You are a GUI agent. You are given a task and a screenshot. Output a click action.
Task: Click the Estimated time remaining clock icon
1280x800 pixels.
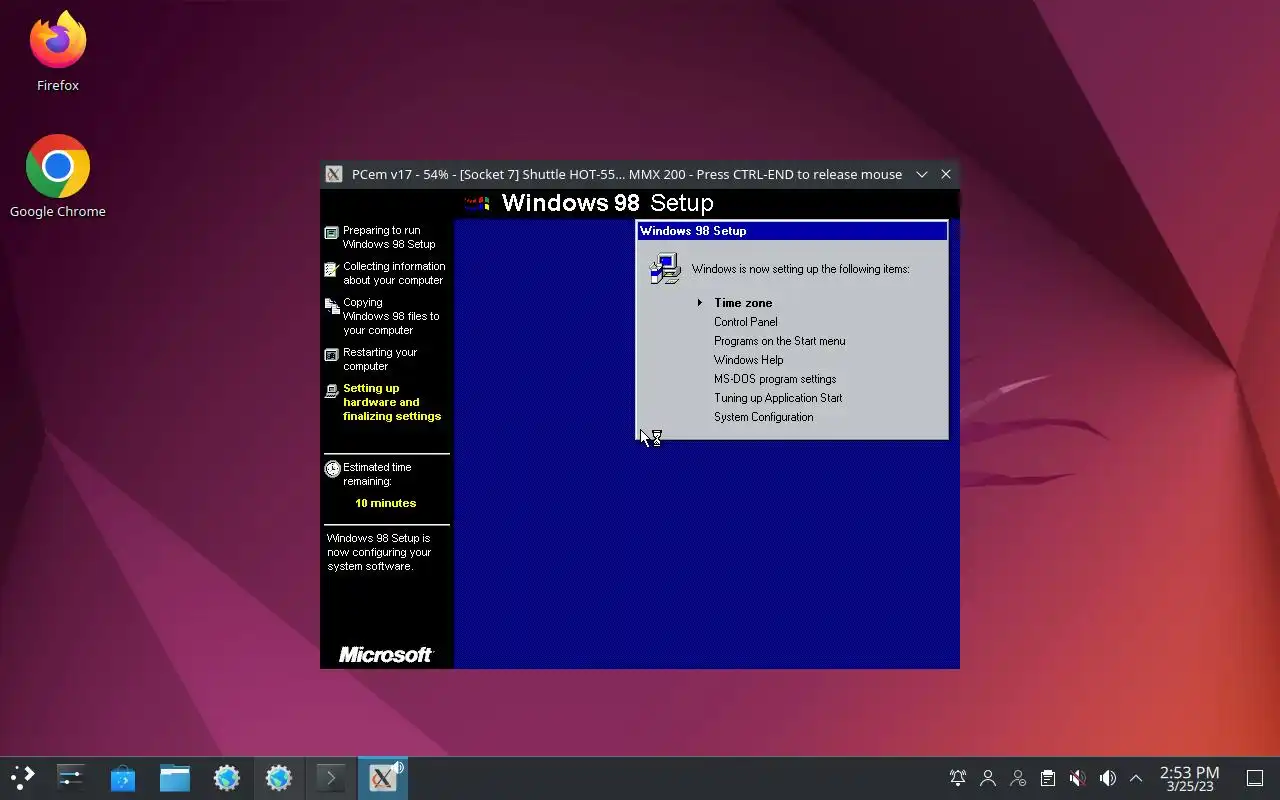[x=332, y=469]
